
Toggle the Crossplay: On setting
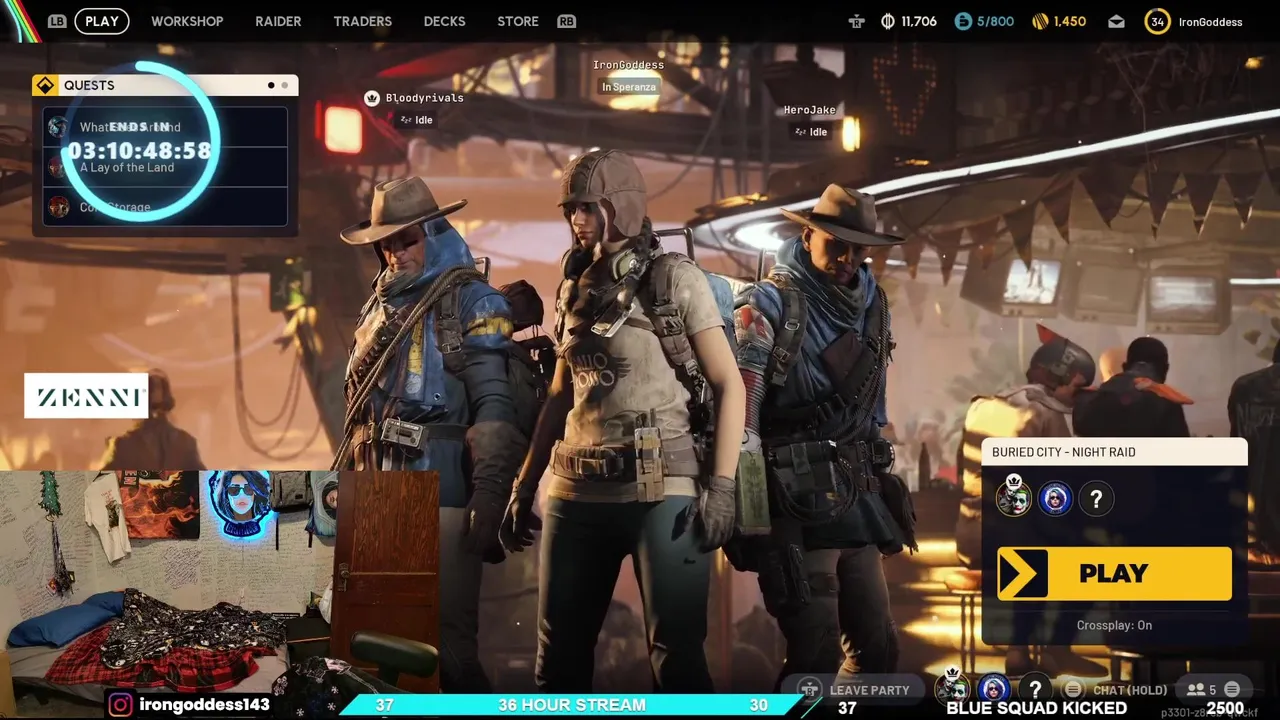tap(1114, 625)
